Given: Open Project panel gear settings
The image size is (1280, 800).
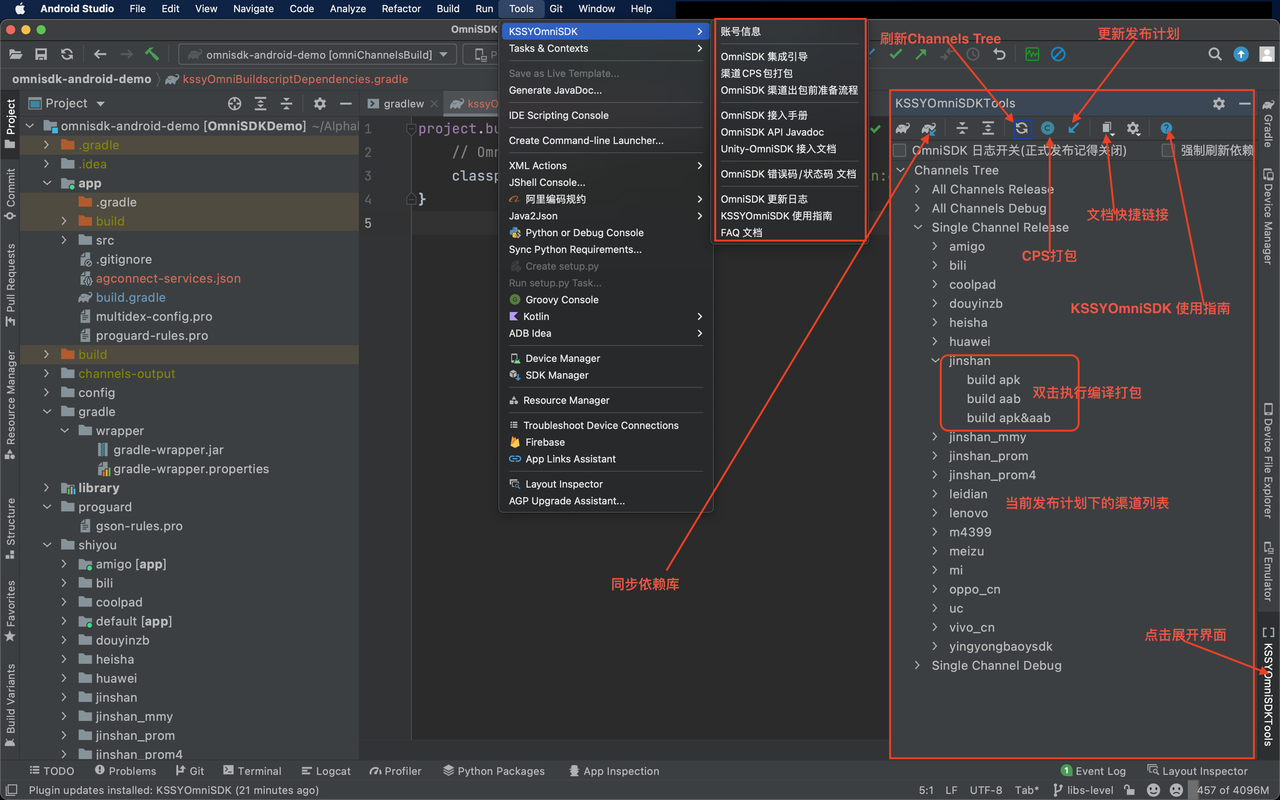Looking at the screenshot, I should click(320, 103).
